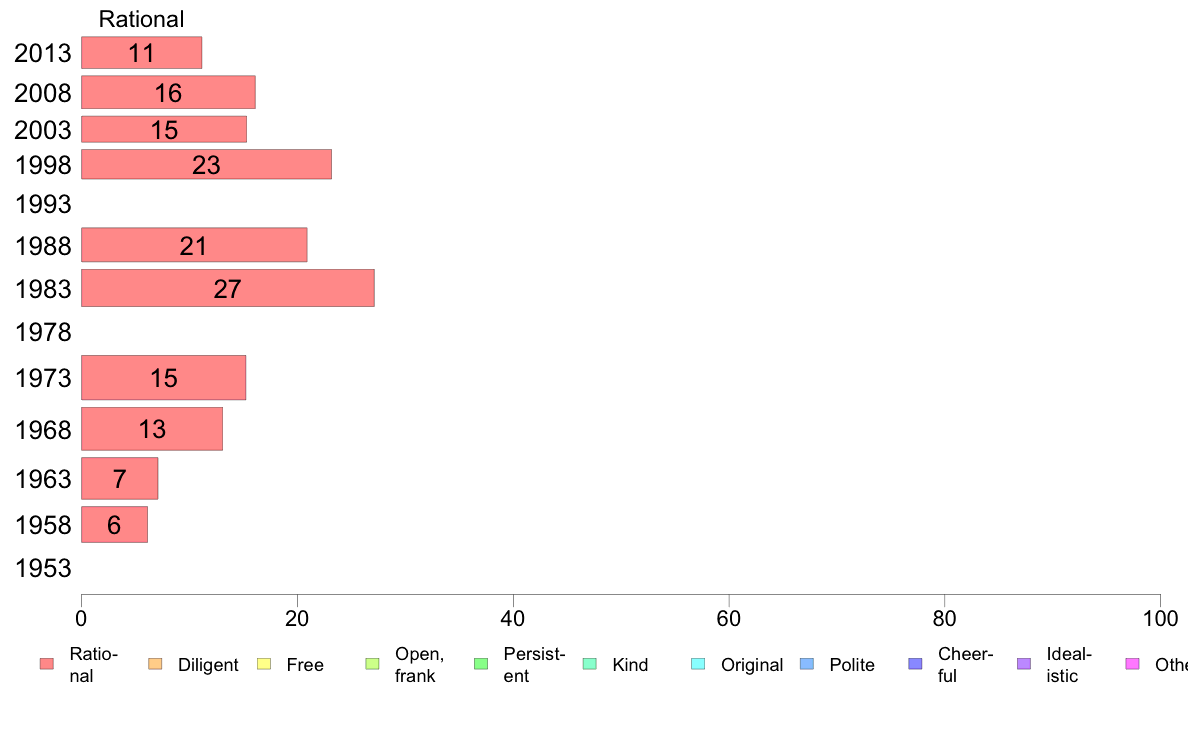The width and height of the screenshot is (1188, 736).
Task: Click the Cheerful legend label
Action: [x=965, y=665]
